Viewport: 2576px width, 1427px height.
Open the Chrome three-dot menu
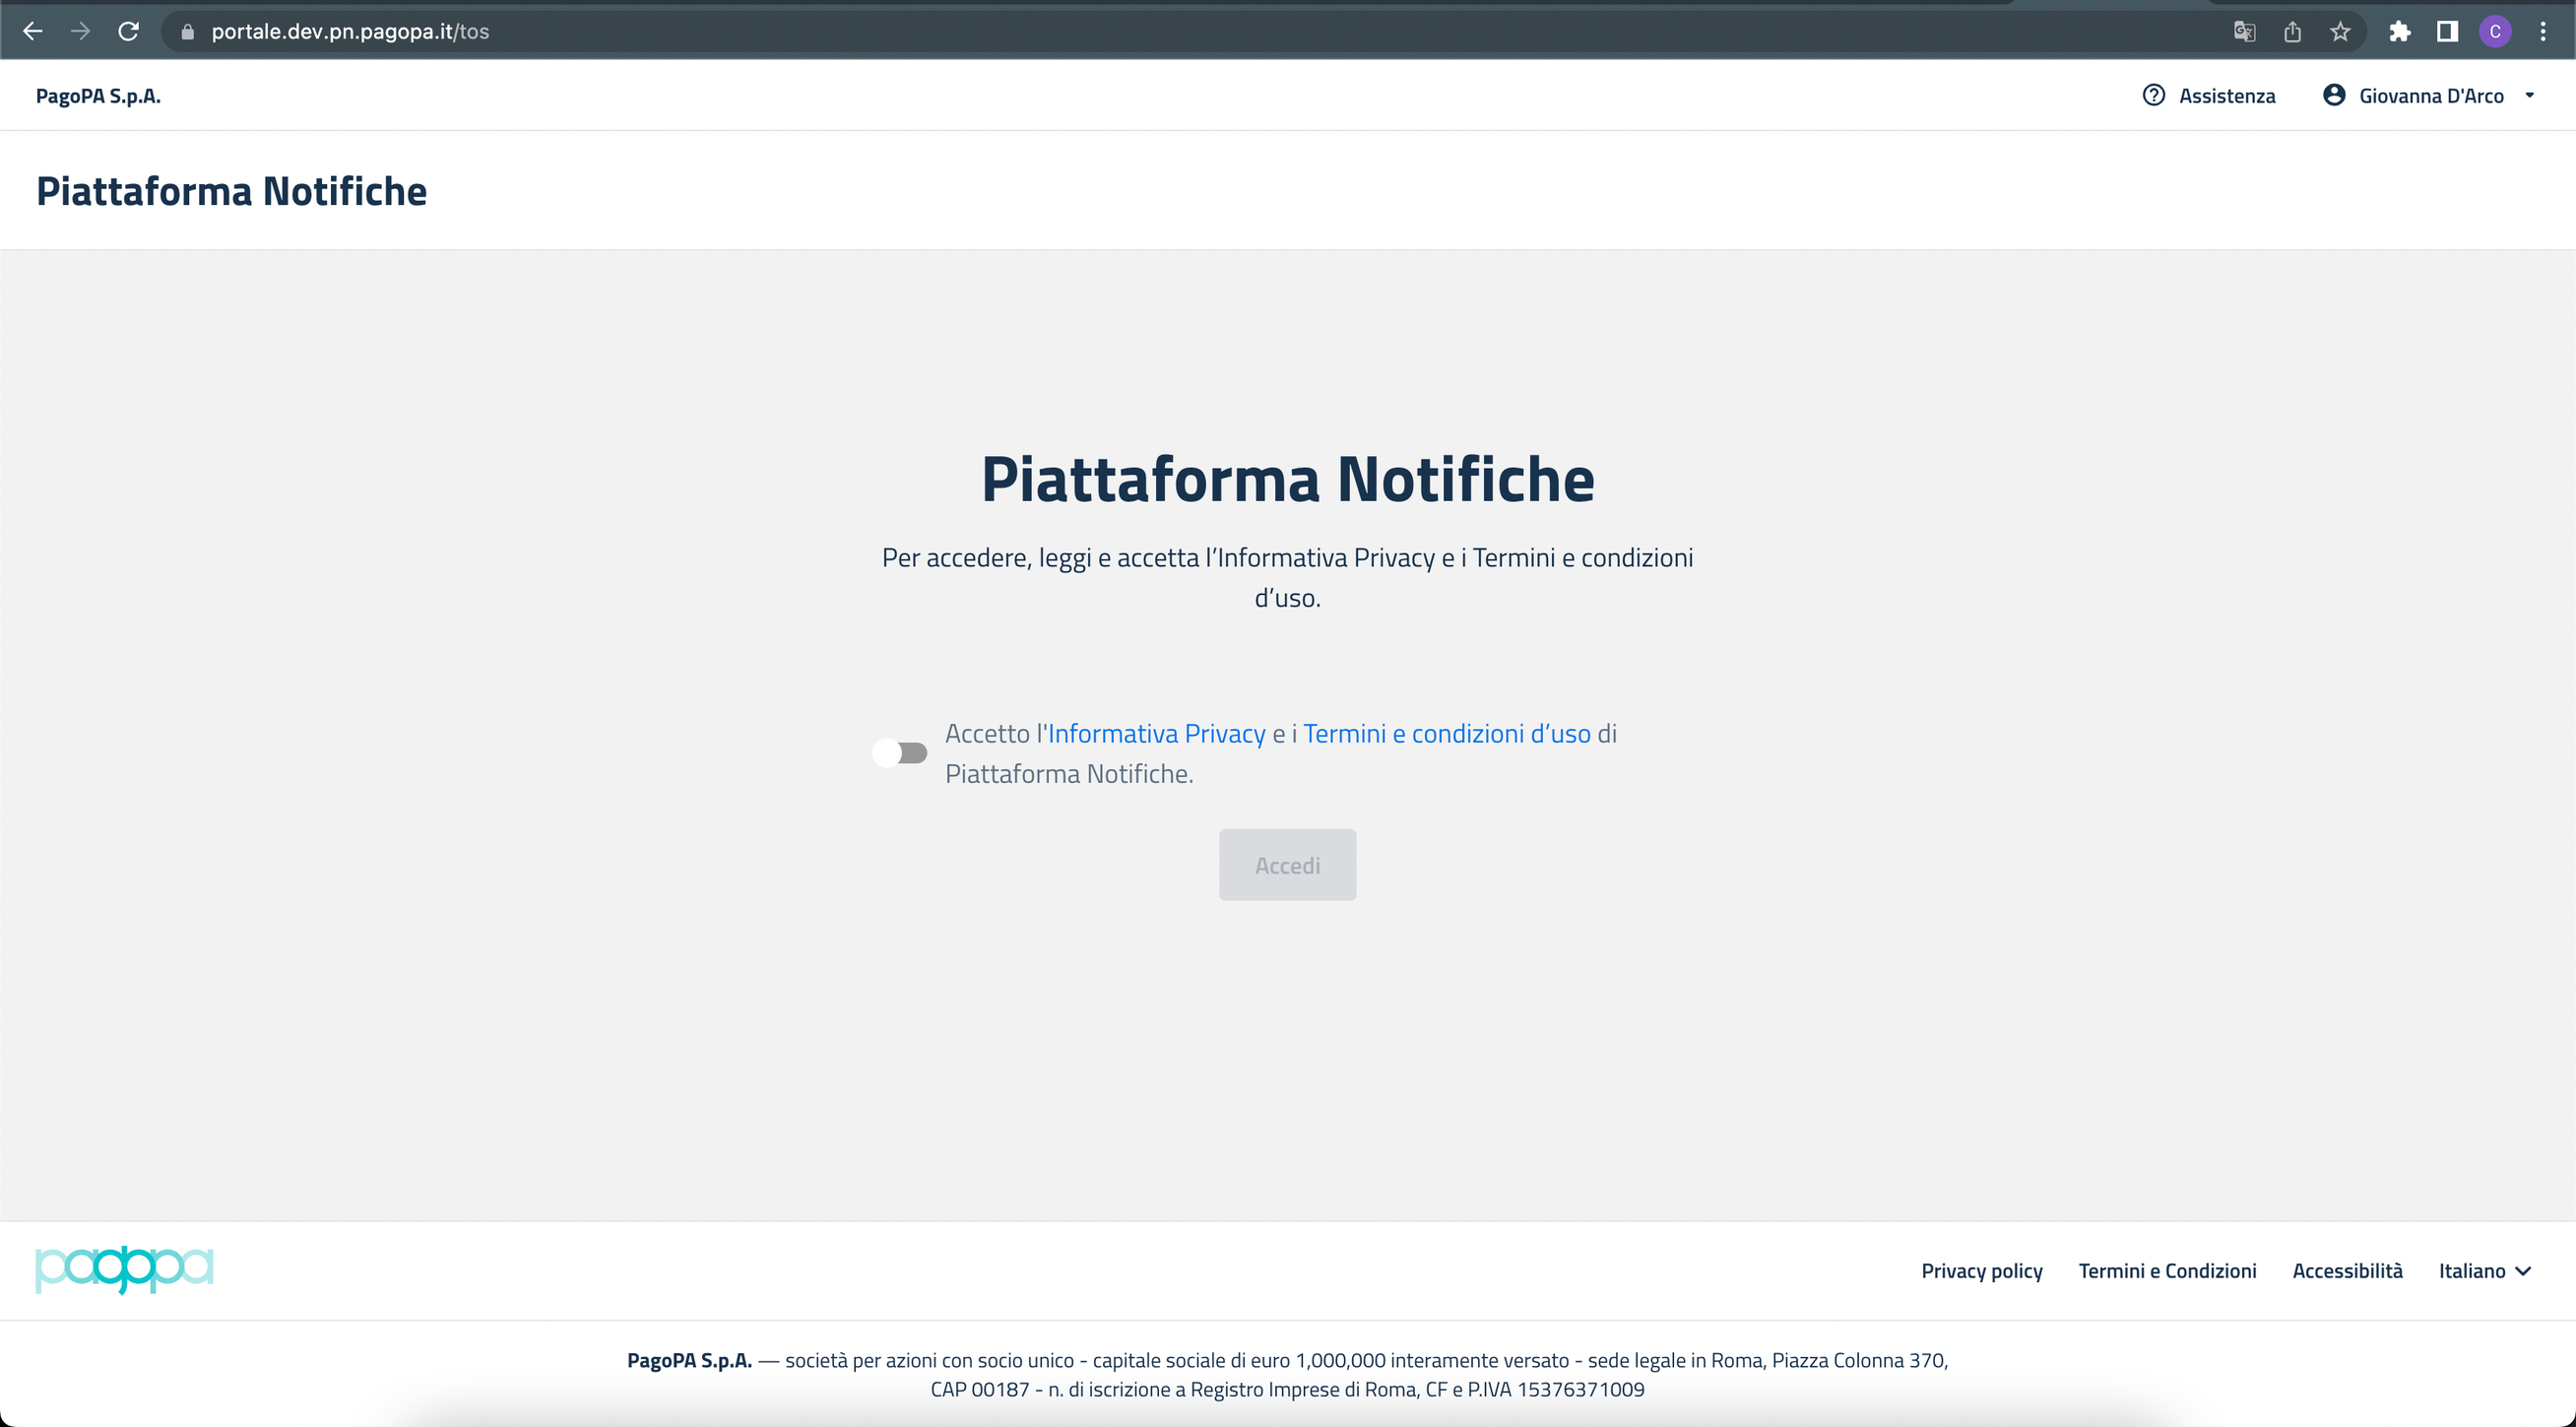pos(2543,31)
